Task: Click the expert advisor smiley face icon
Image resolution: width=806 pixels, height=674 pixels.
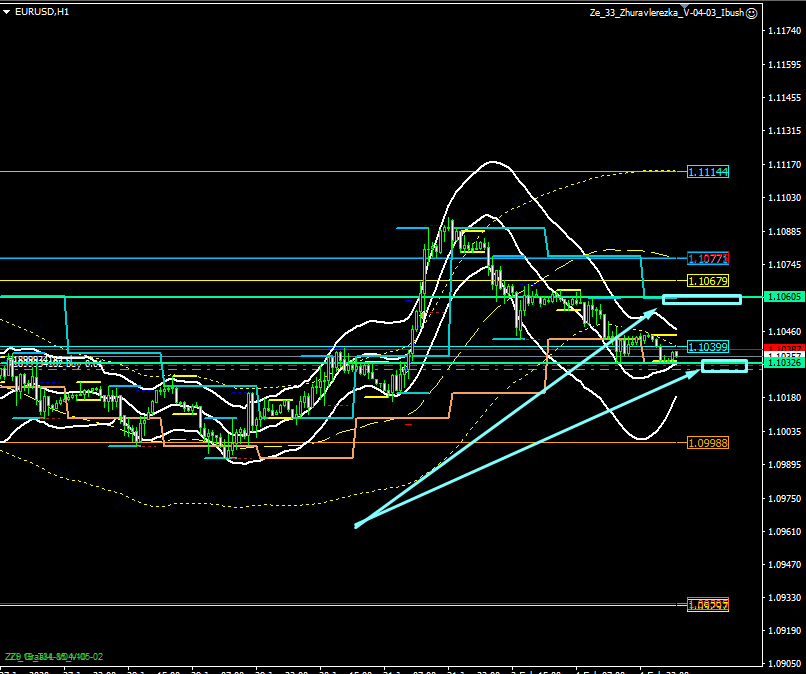Action: click(752, 12)
